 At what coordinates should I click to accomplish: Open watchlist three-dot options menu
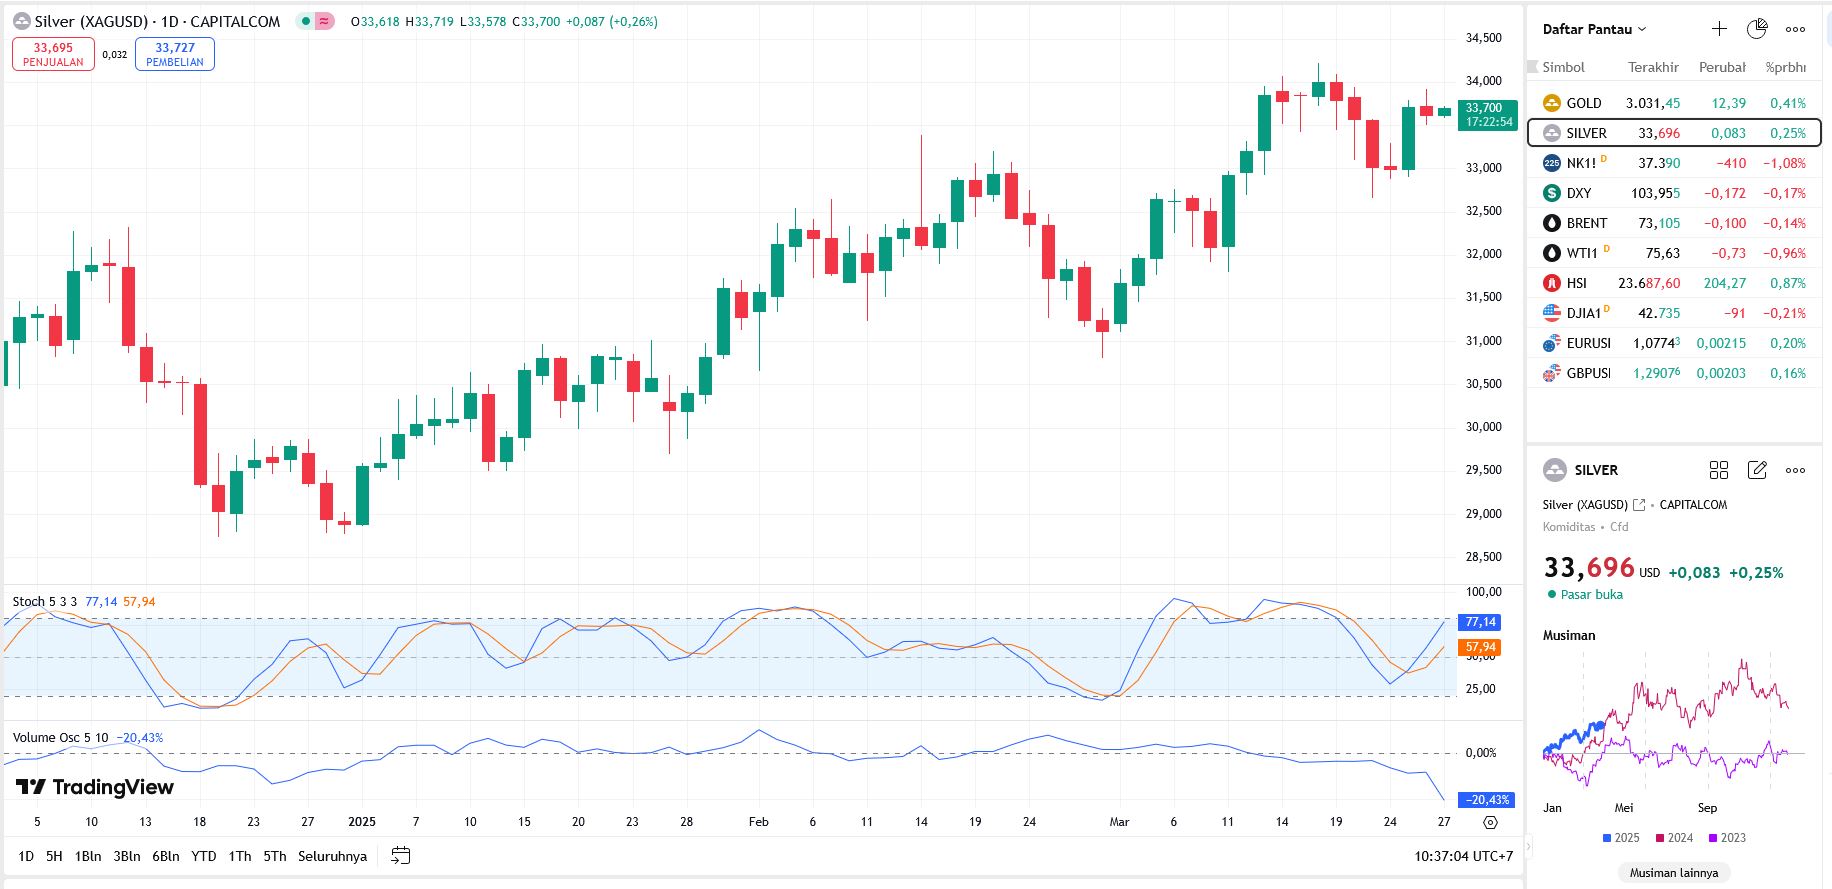click(1796, 29)
